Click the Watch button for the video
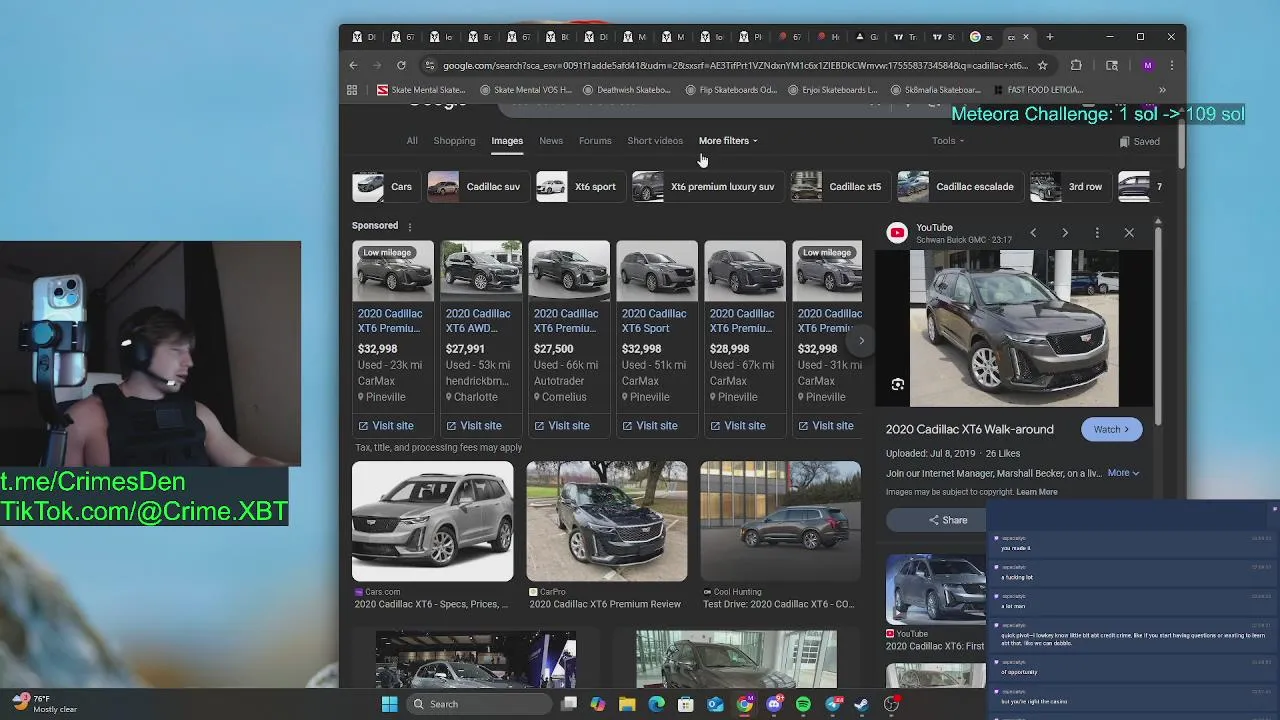Screen dimensions: 1280x720 click(x=1111, y=429)
